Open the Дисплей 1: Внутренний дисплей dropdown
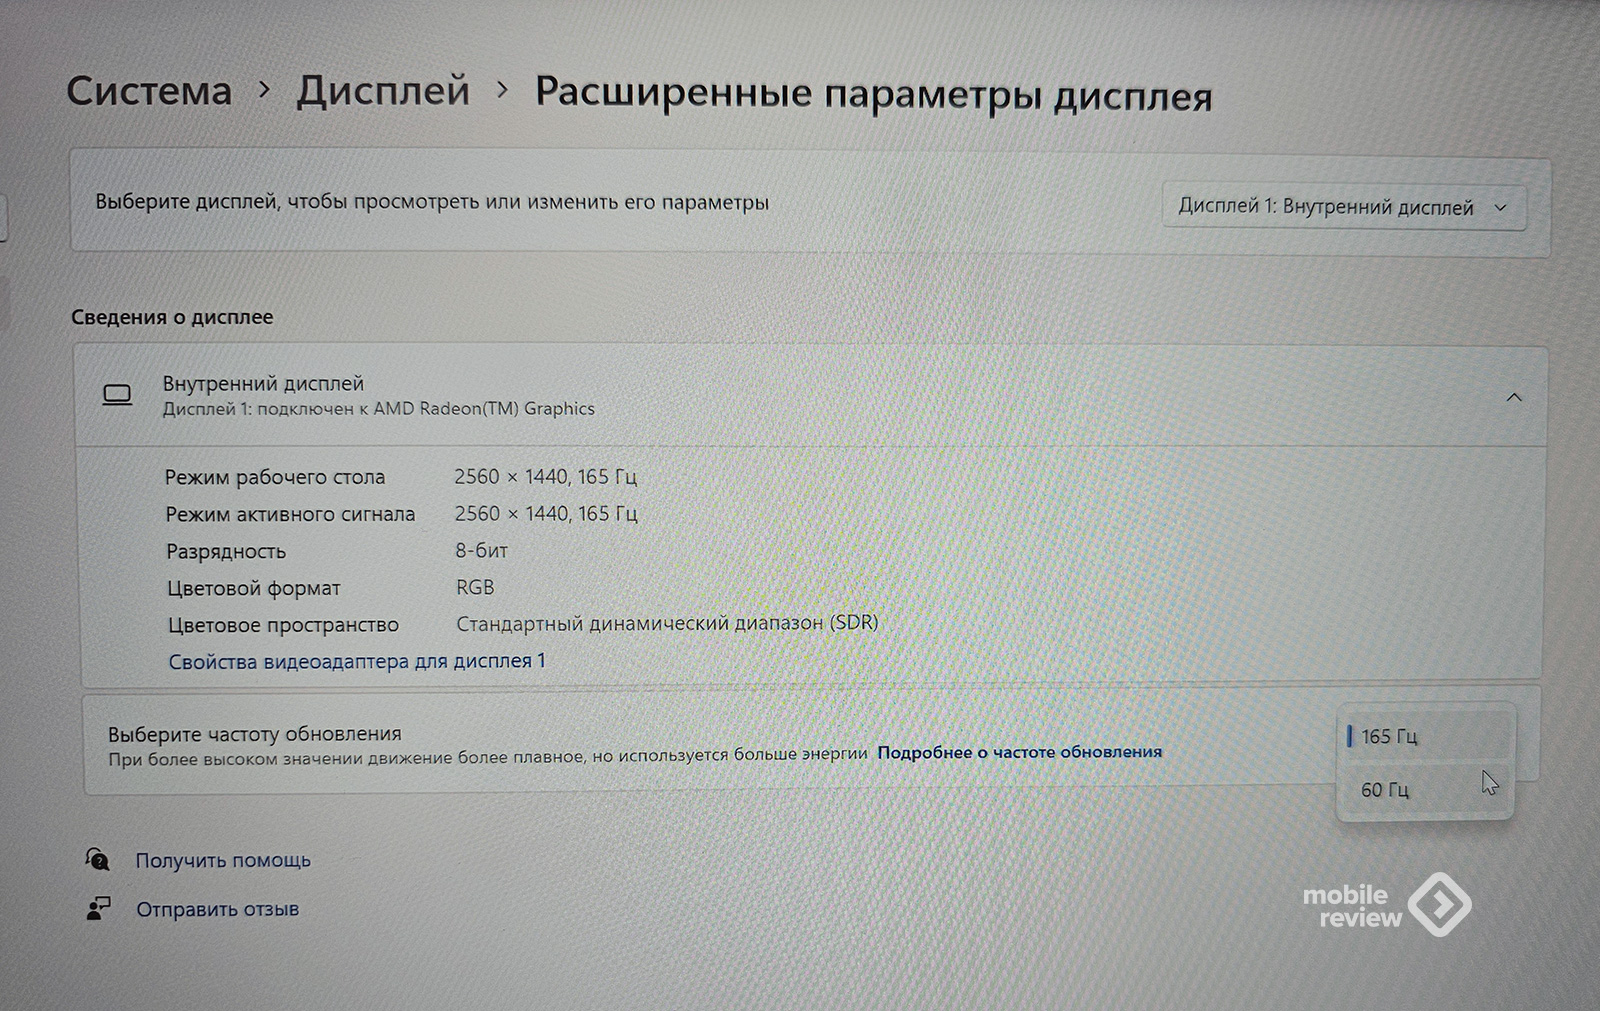 point(1342,207)
